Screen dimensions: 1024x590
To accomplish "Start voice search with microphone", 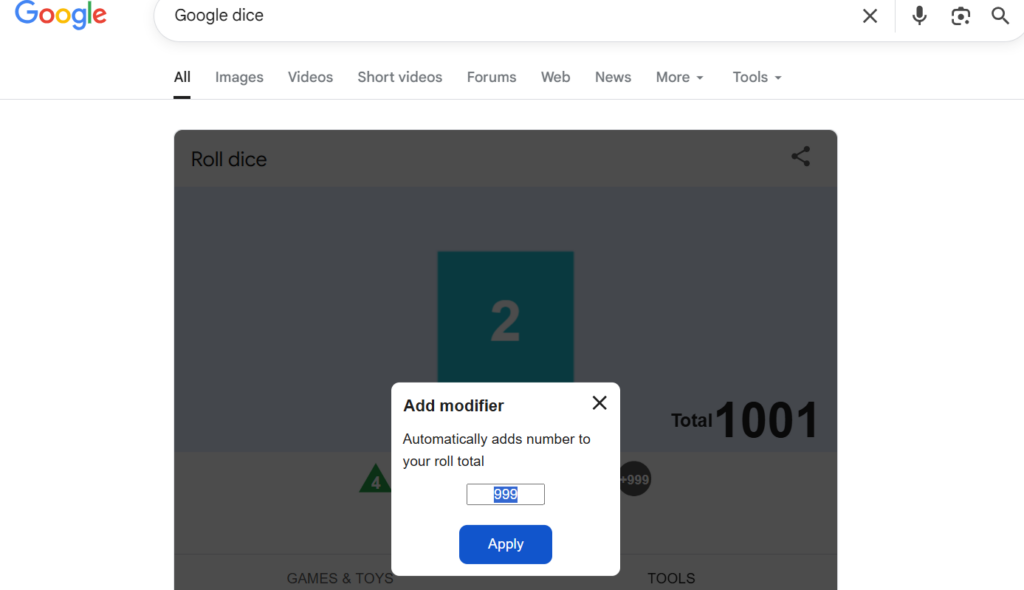I will [x=919, y=16].
